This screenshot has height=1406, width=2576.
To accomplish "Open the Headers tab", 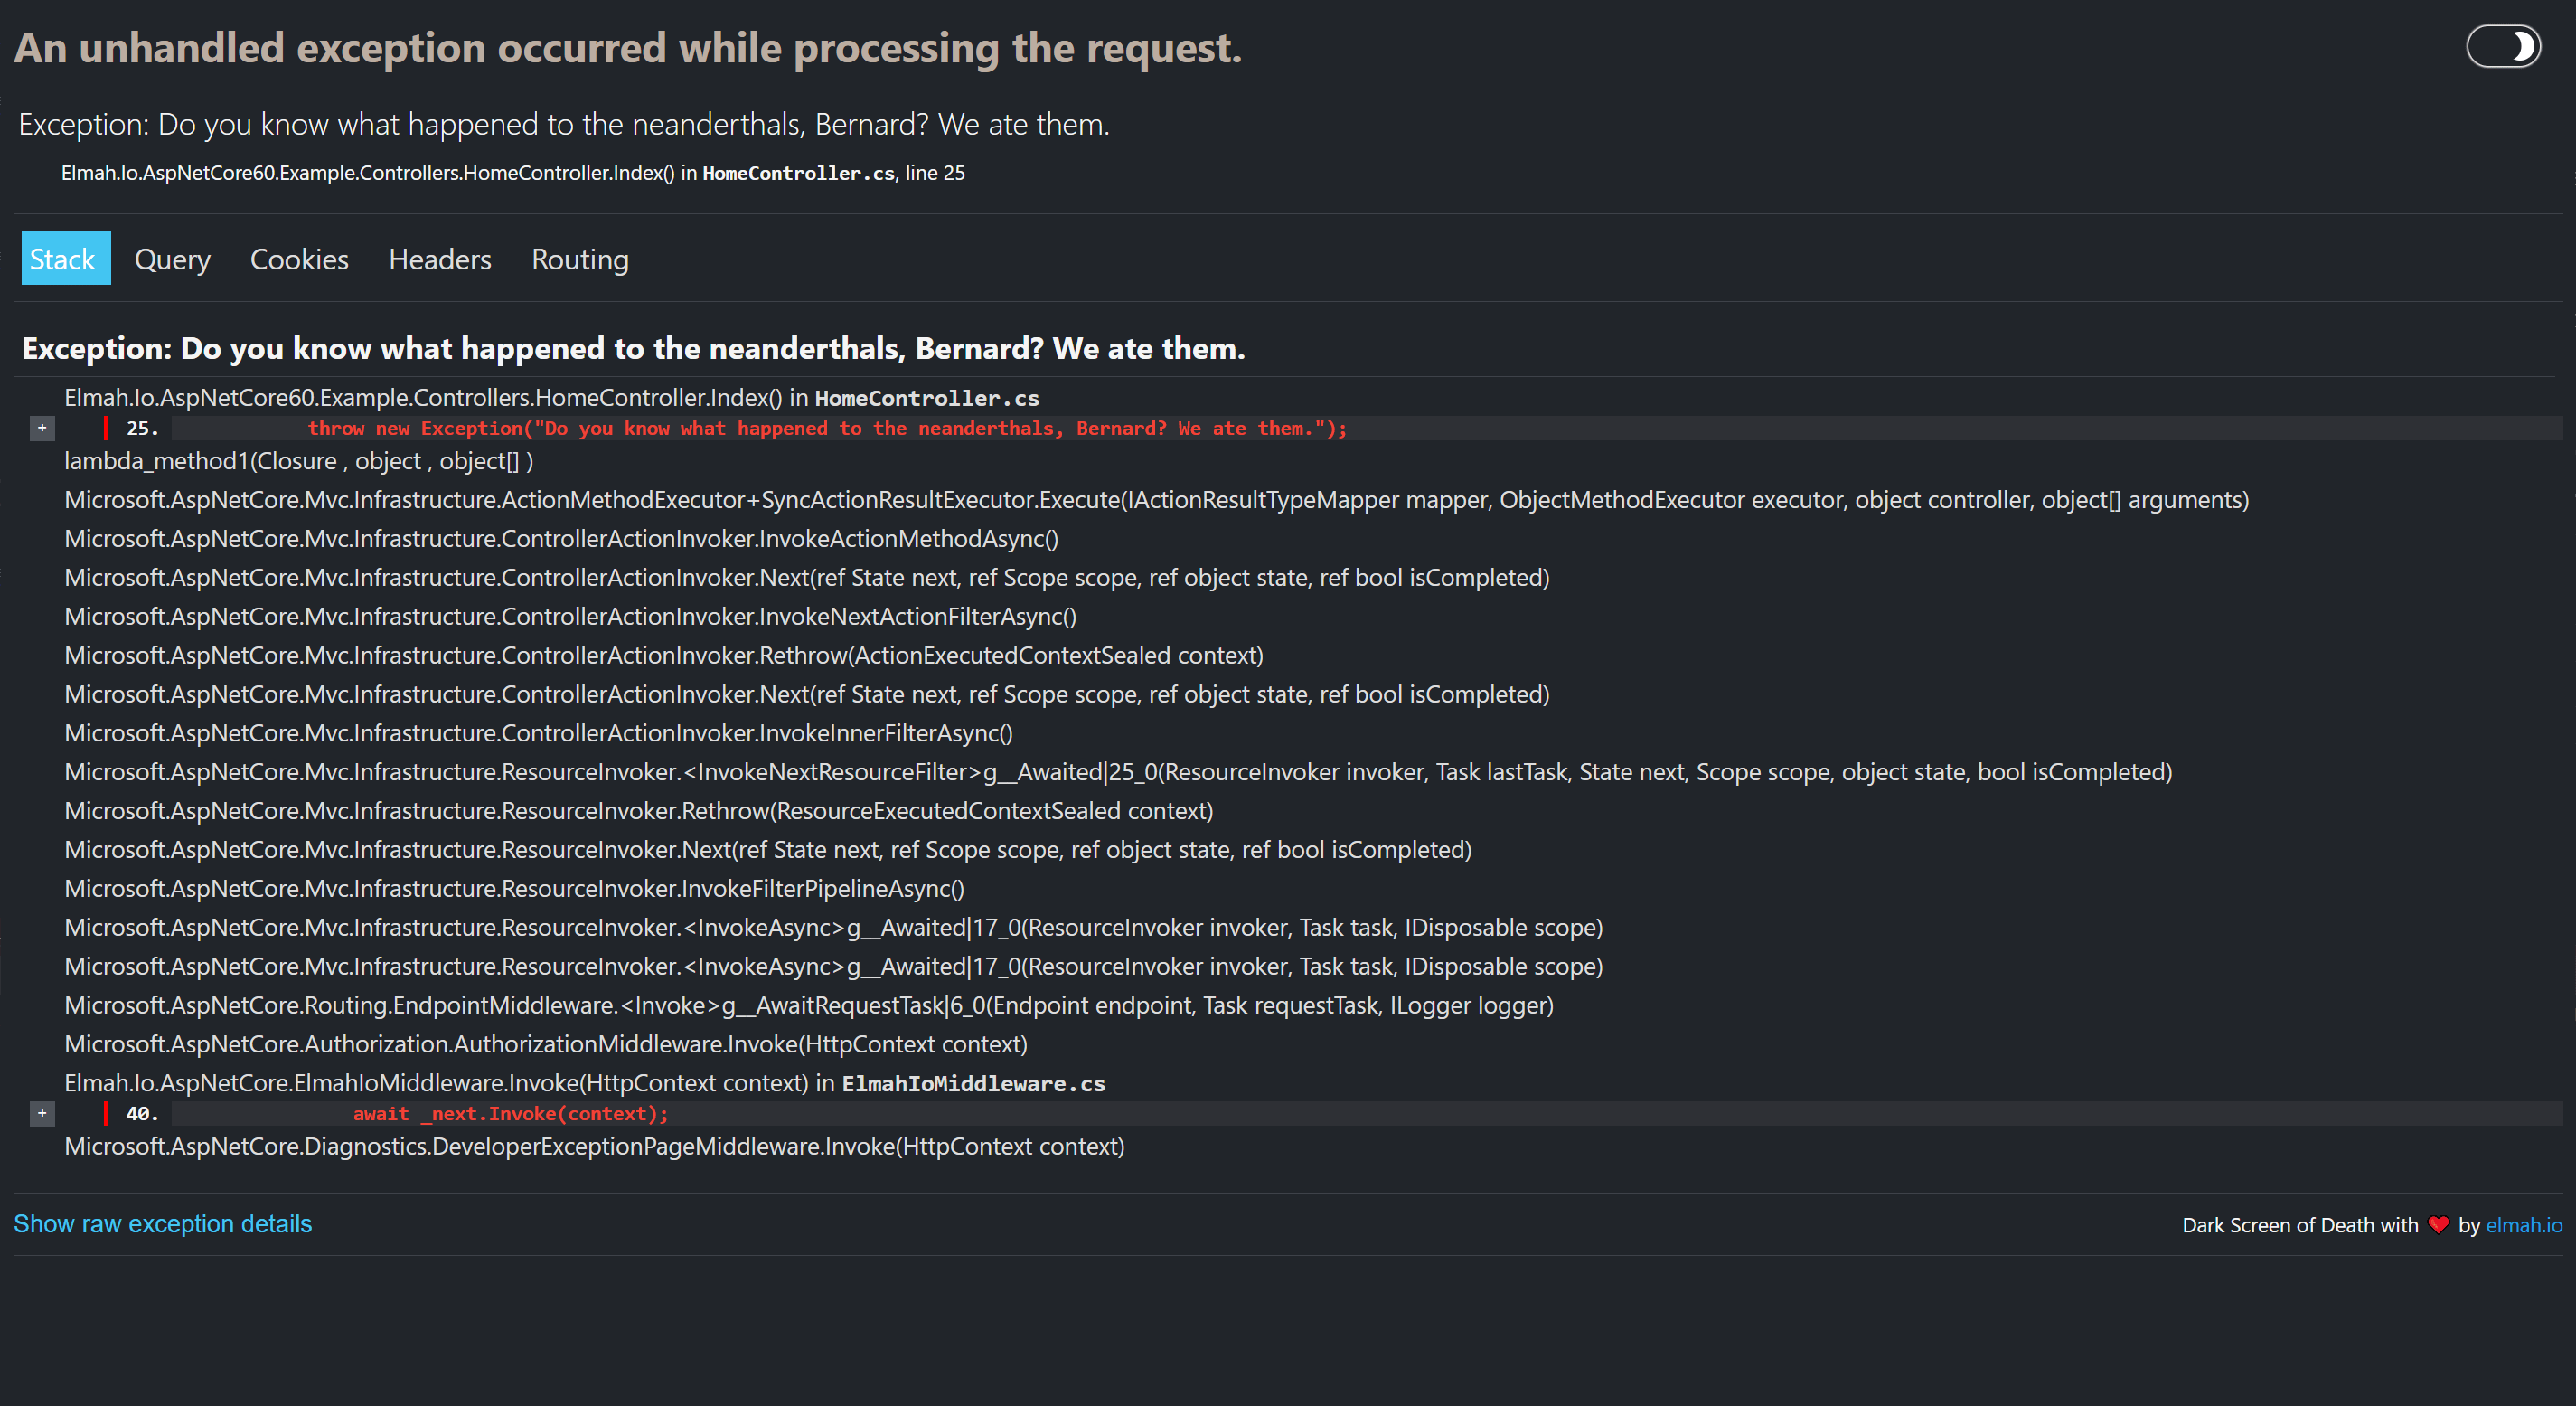I will (x=437, y=258).
